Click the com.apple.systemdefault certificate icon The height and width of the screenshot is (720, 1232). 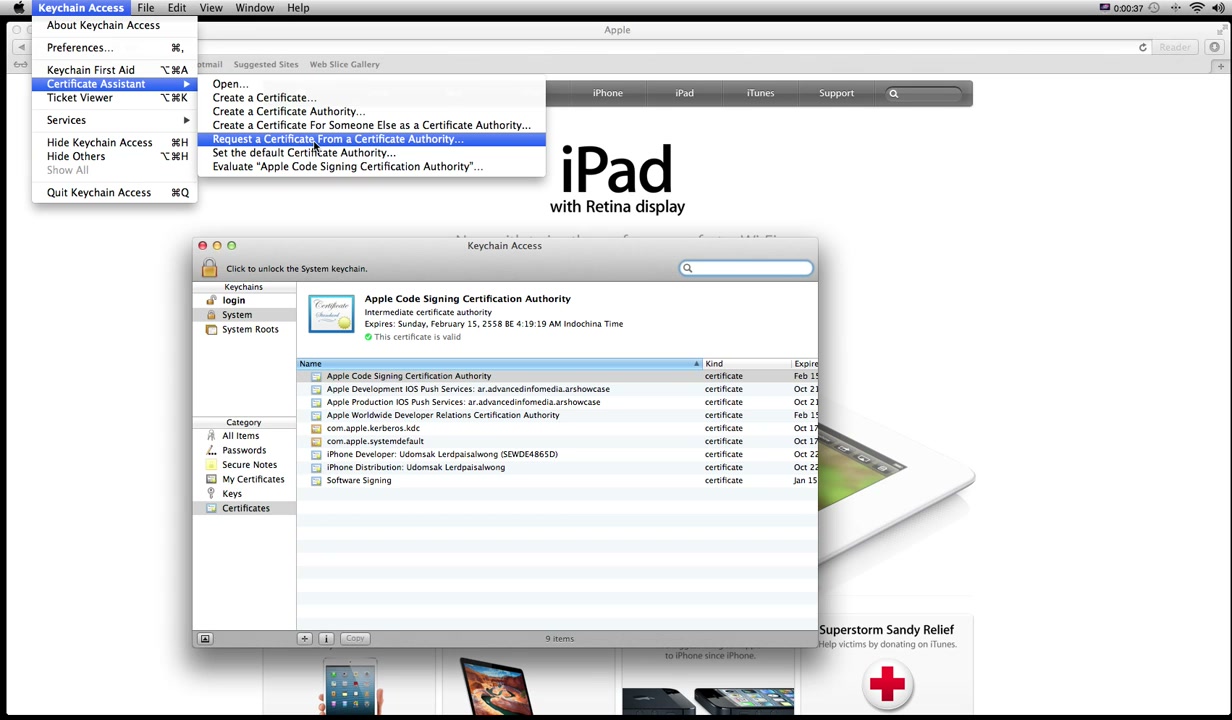click(x=316, y=441)
